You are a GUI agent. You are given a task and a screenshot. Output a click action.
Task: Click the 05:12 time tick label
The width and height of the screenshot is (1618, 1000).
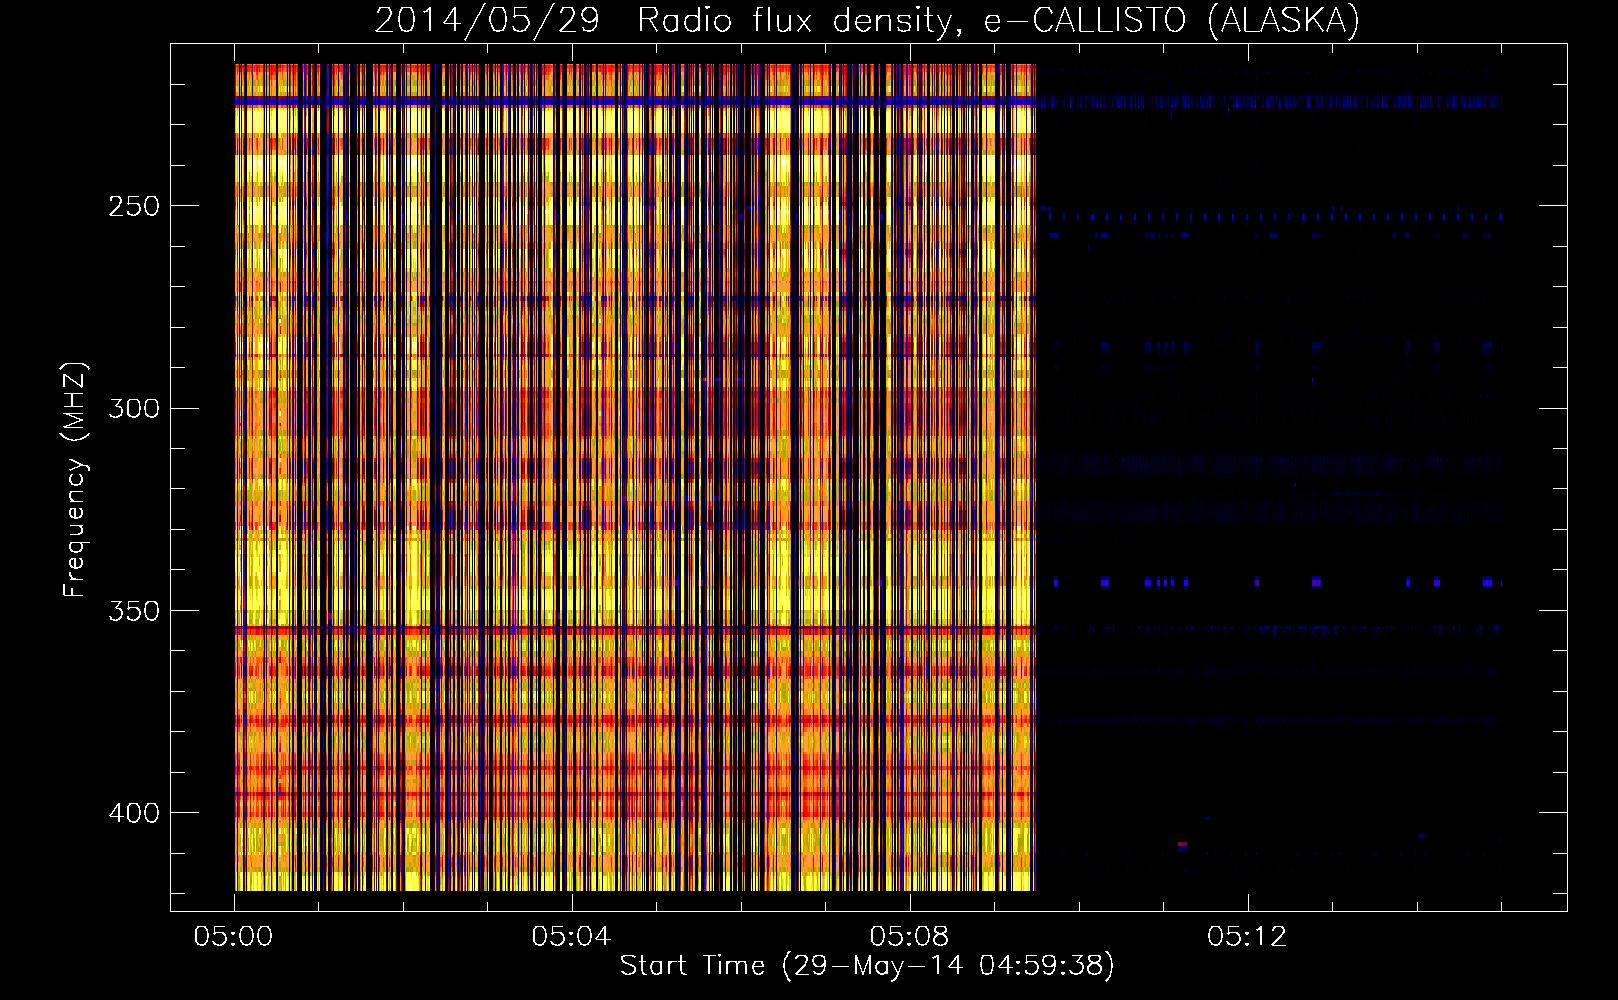click(x=1247, y=936)
